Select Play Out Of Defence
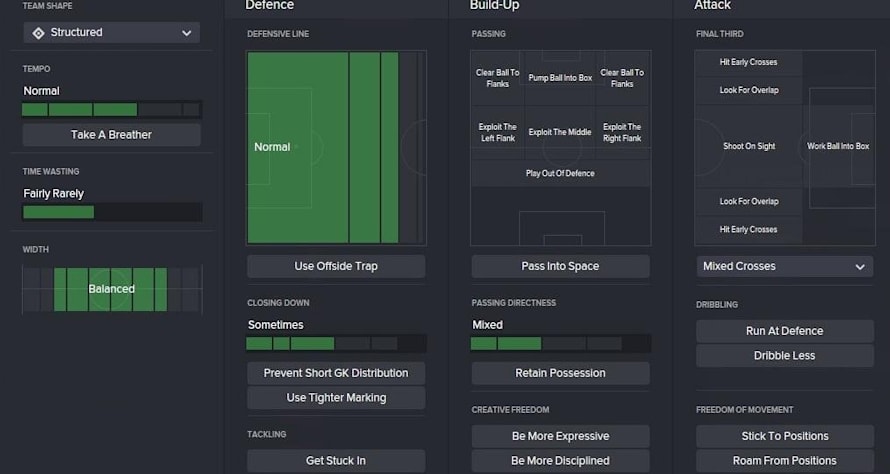Viewport: 890px width, 474px height. [560, 173]
